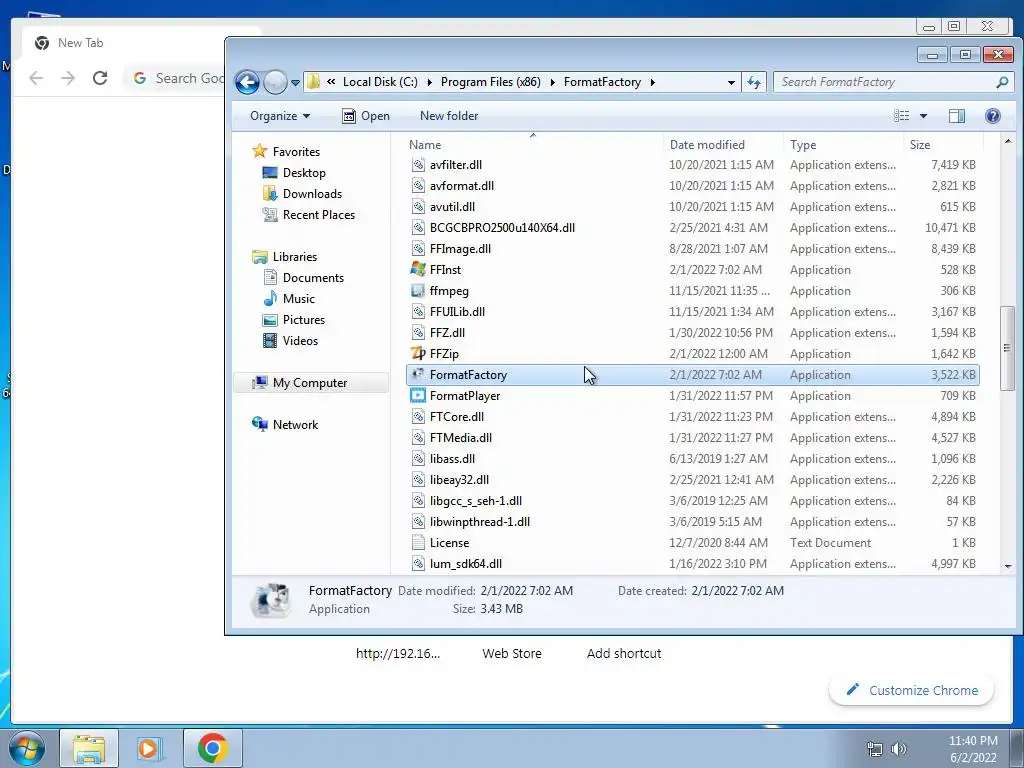Expand the arrow after FormatFactory breadcrumb
This screenshot has height=768, width=1024.
click(x=652, y=82)
